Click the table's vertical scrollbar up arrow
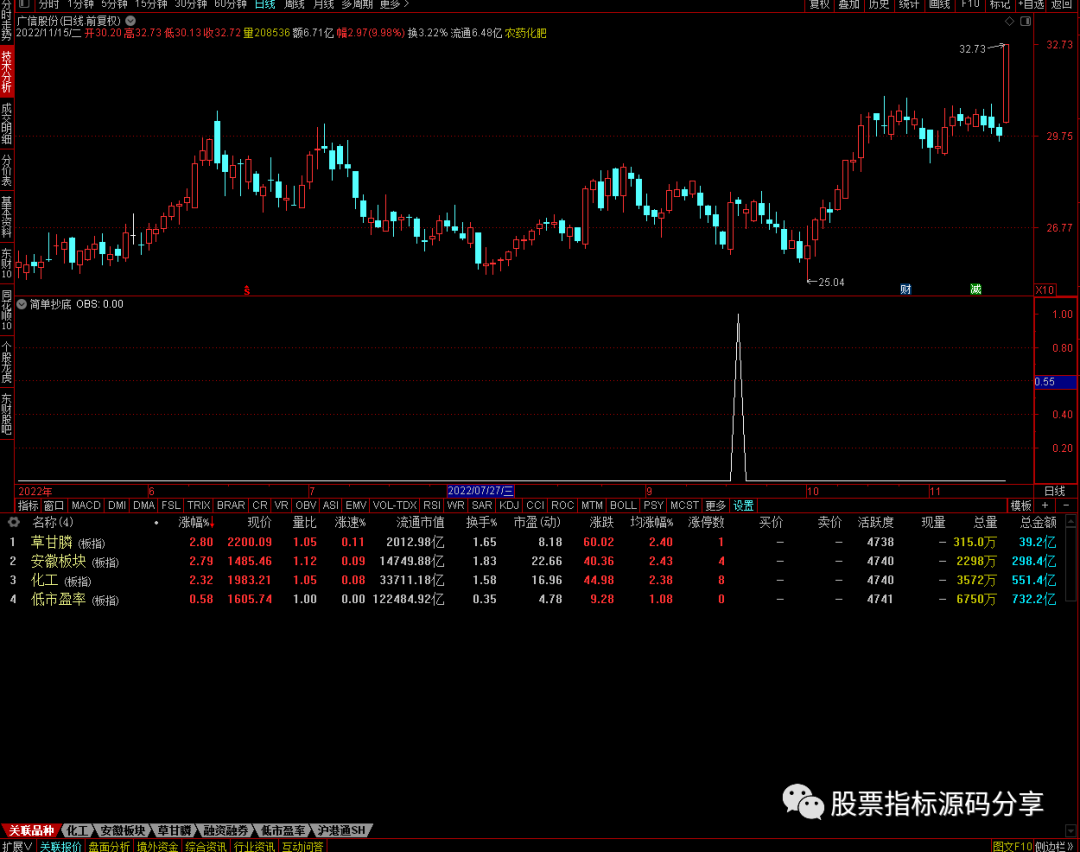Image resolution: width=1080 pixels, height=852 pixels. pos(1071,523)
